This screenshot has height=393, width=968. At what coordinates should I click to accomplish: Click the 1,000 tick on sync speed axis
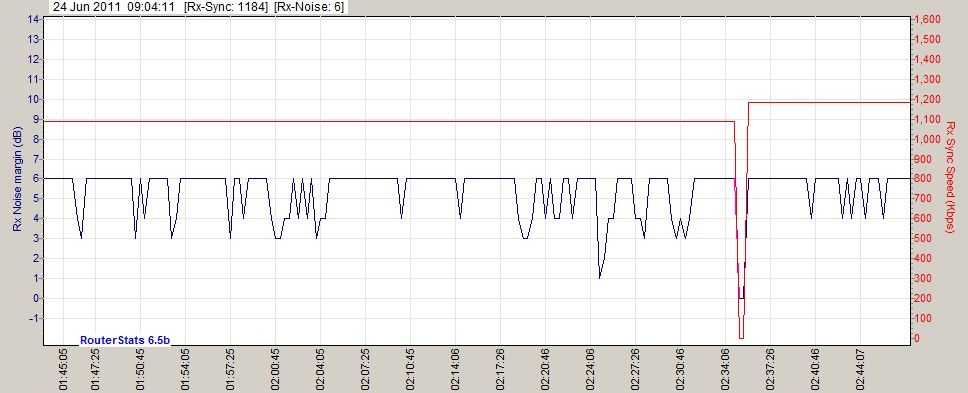(x=928, y=139)
